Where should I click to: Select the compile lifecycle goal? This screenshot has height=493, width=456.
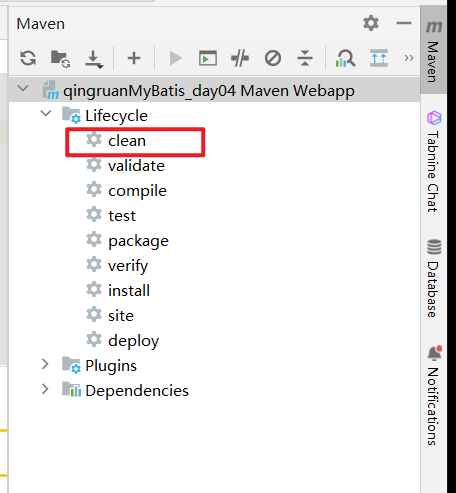click(x=137, y=191)
